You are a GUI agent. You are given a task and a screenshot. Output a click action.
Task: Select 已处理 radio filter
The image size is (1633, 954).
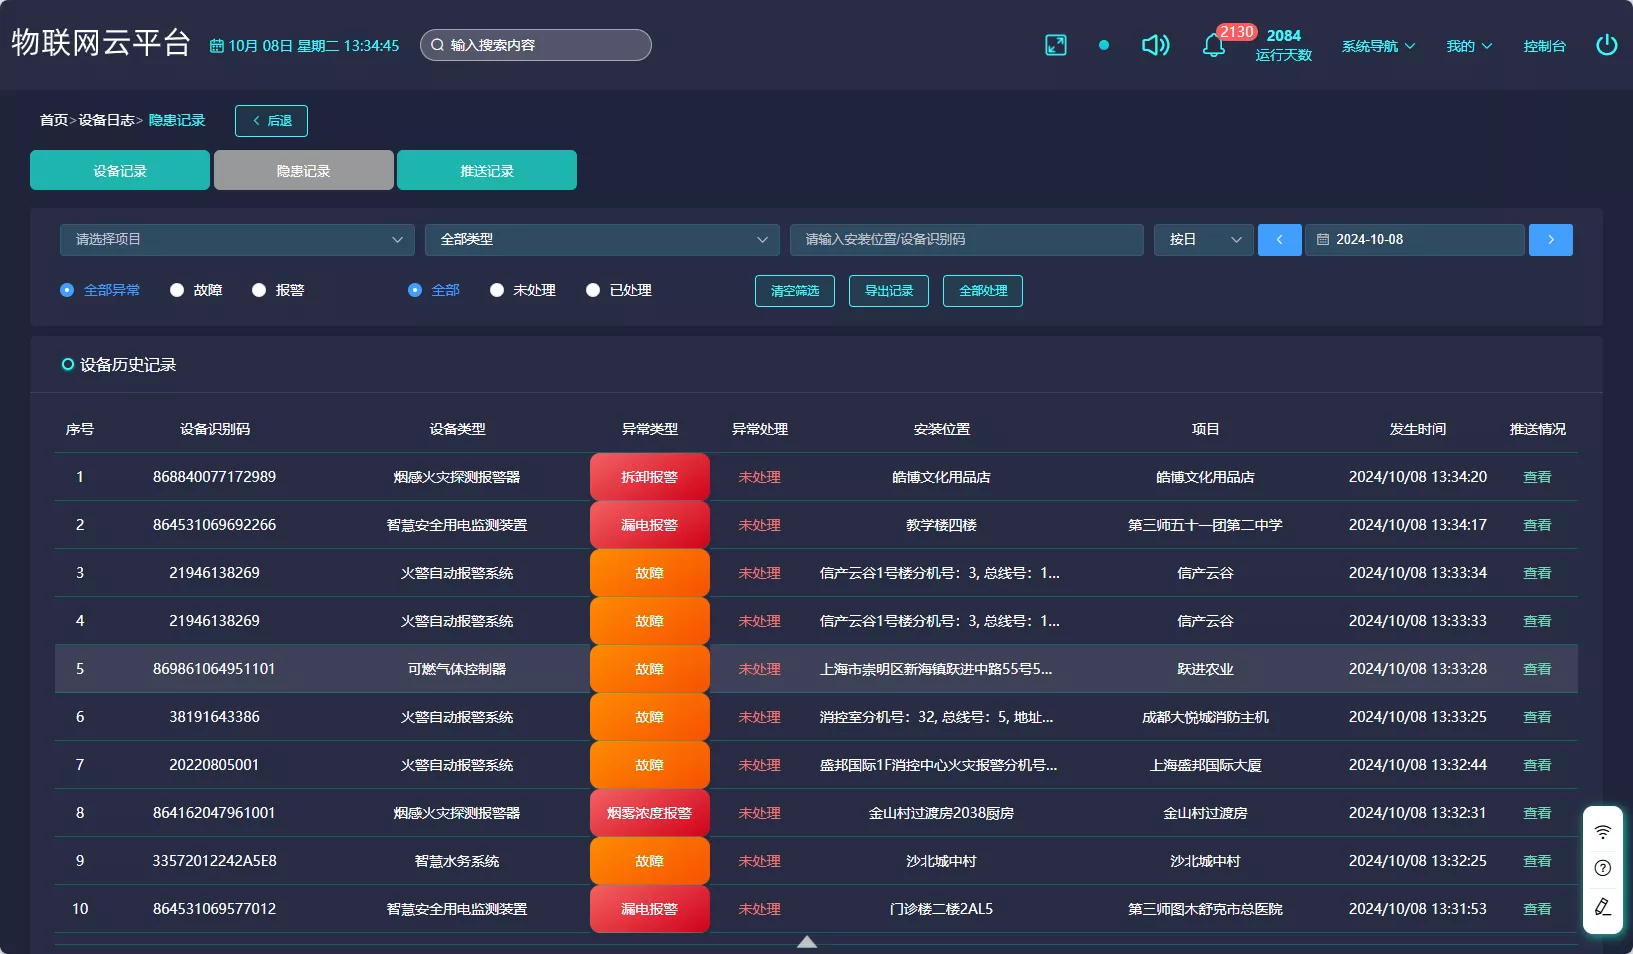coord(619,290)
